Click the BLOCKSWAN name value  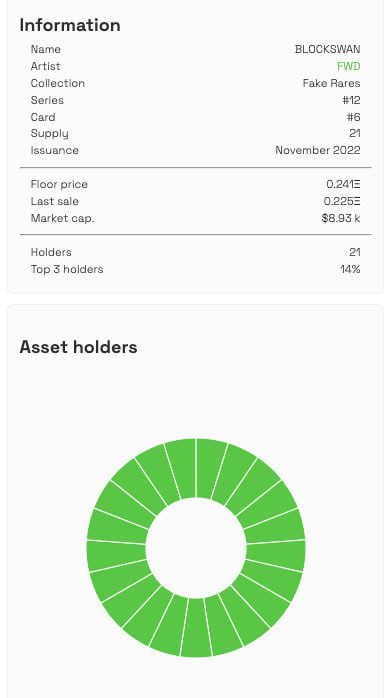[x=327, y=49]
